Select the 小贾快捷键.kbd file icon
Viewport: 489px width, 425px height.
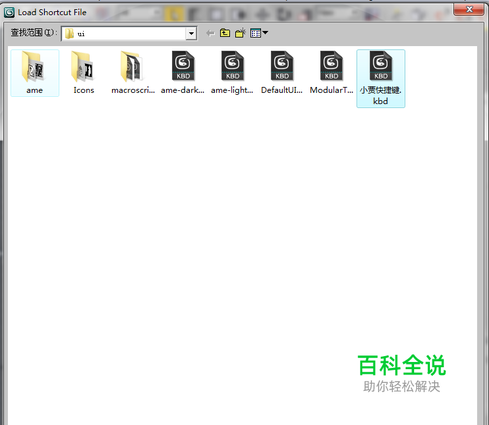[381, 66]
